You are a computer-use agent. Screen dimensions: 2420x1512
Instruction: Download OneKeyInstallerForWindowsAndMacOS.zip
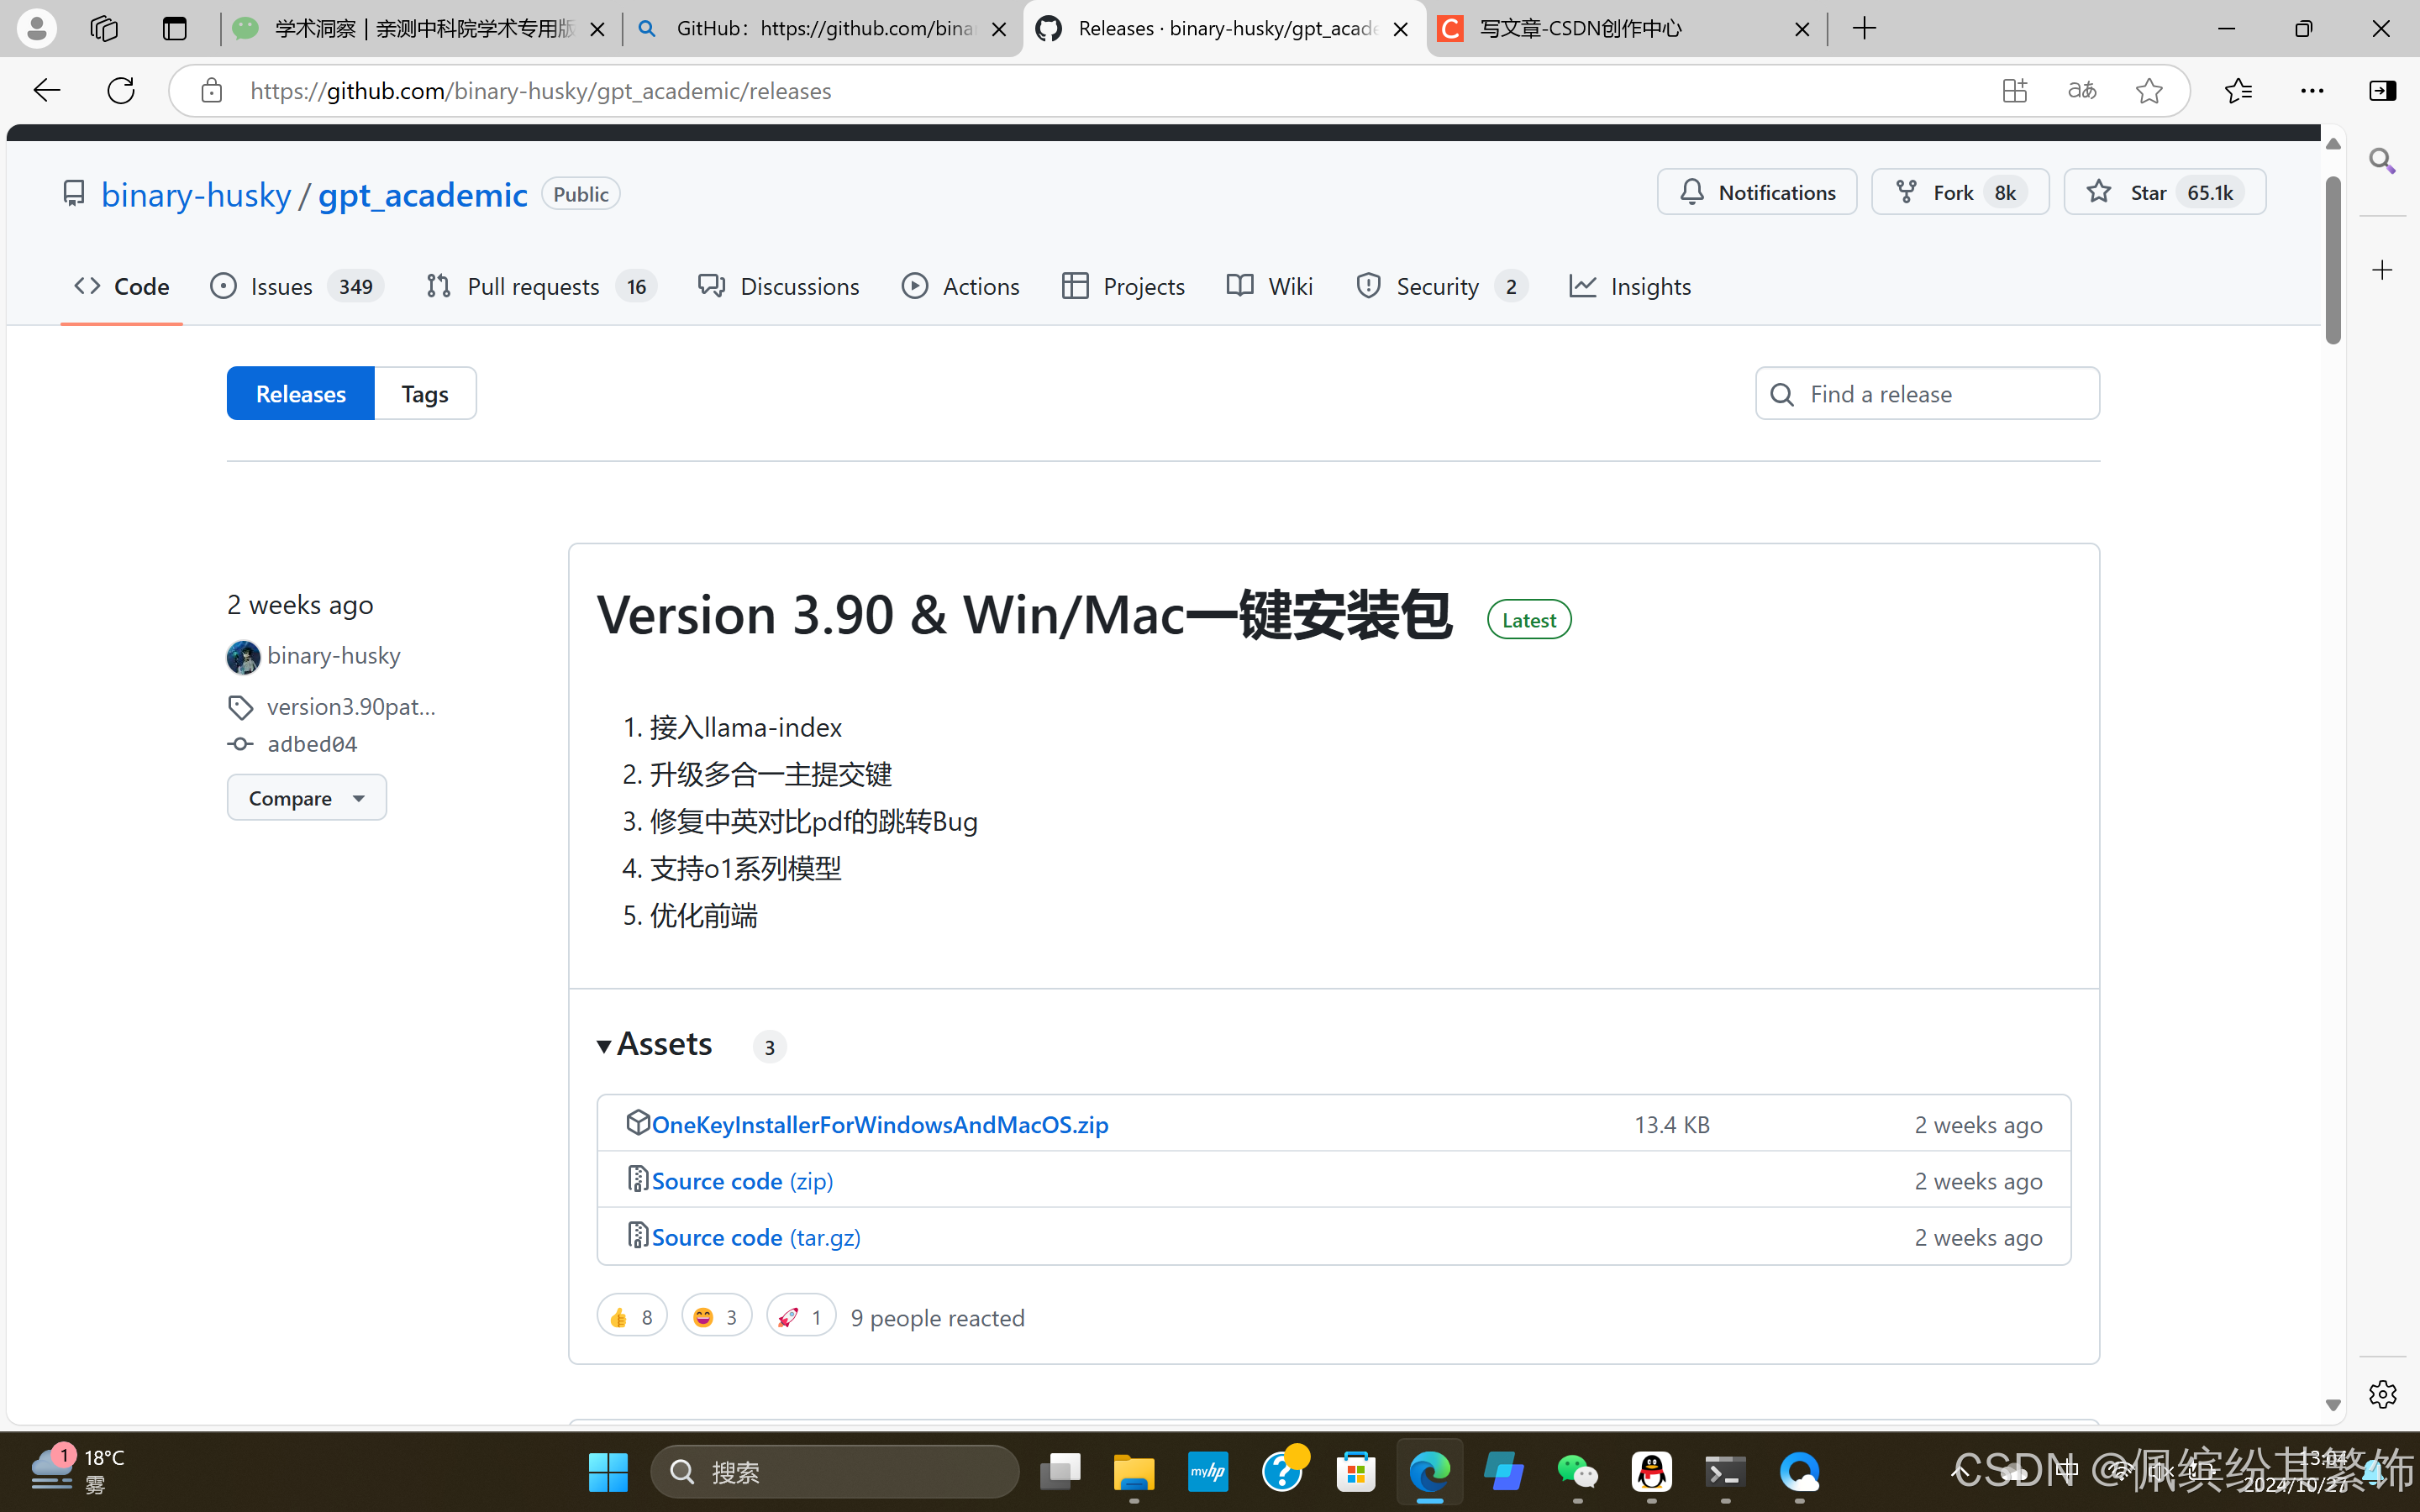tap(878, 1124)
